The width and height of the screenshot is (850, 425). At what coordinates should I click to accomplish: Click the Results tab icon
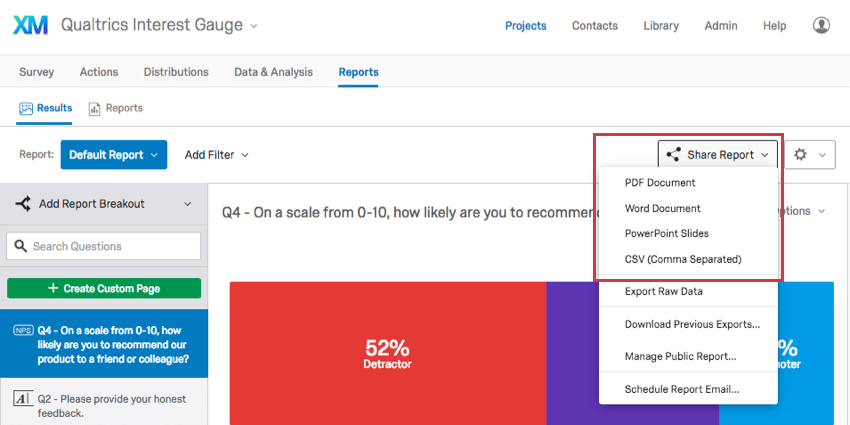tap(26, 108)
